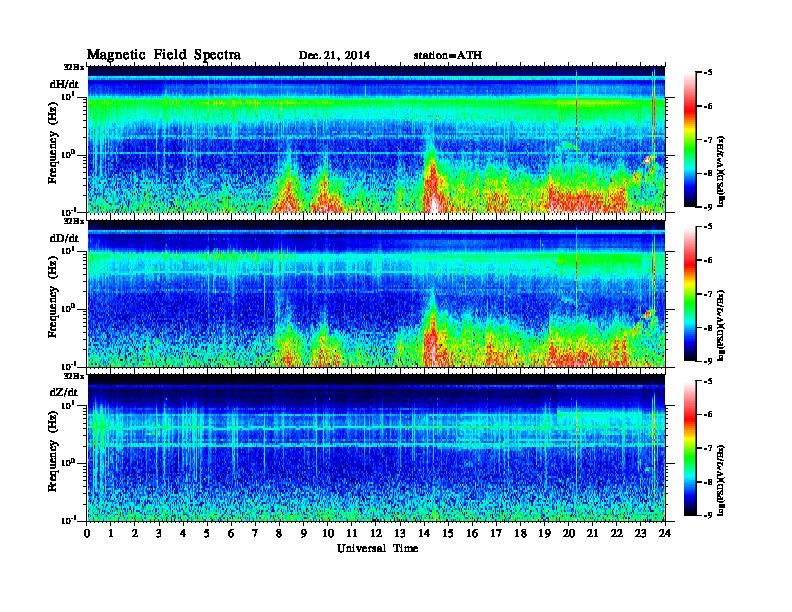
Task: Click hour tick label 6 on time axis
Action: 231,533
